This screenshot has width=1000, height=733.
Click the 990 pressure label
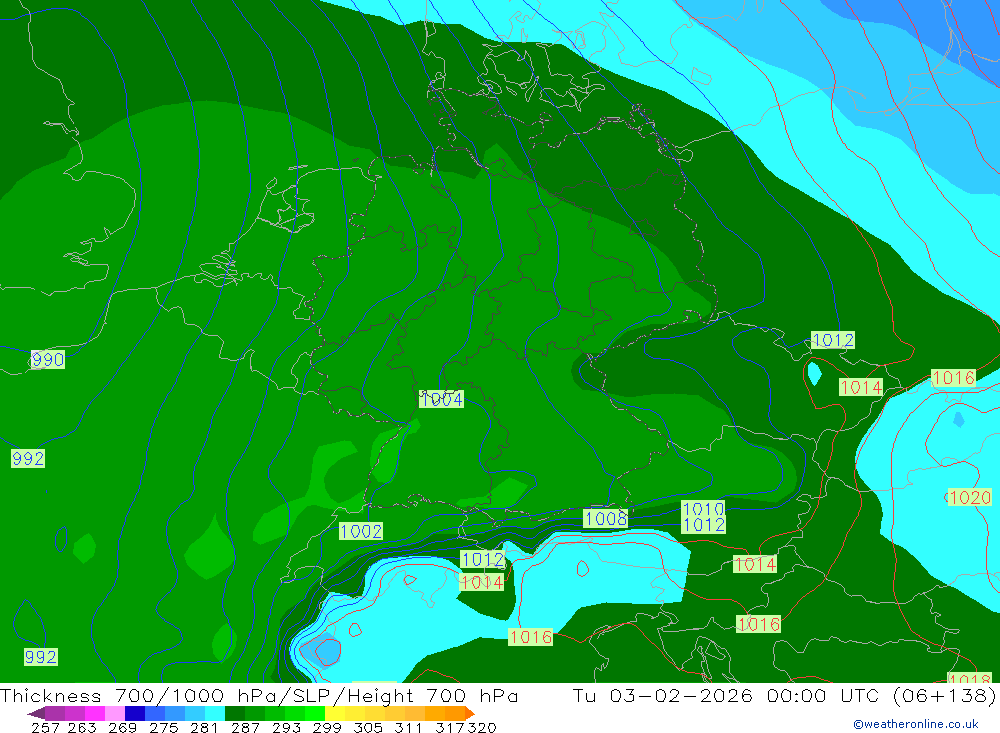[48, 360]
